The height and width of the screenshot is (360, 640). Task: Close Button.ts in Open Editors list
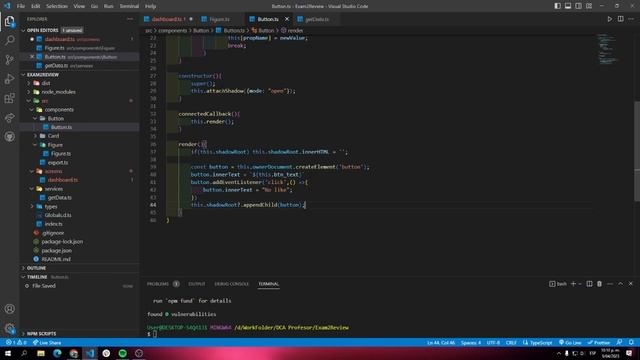(32, 57)
